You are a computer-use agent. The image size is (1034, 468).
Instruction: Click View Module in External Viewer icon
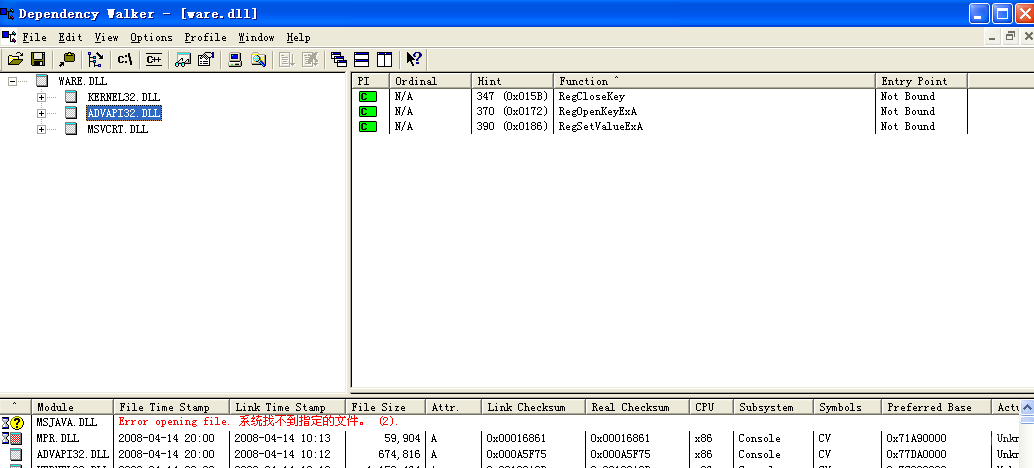point(183,59)
